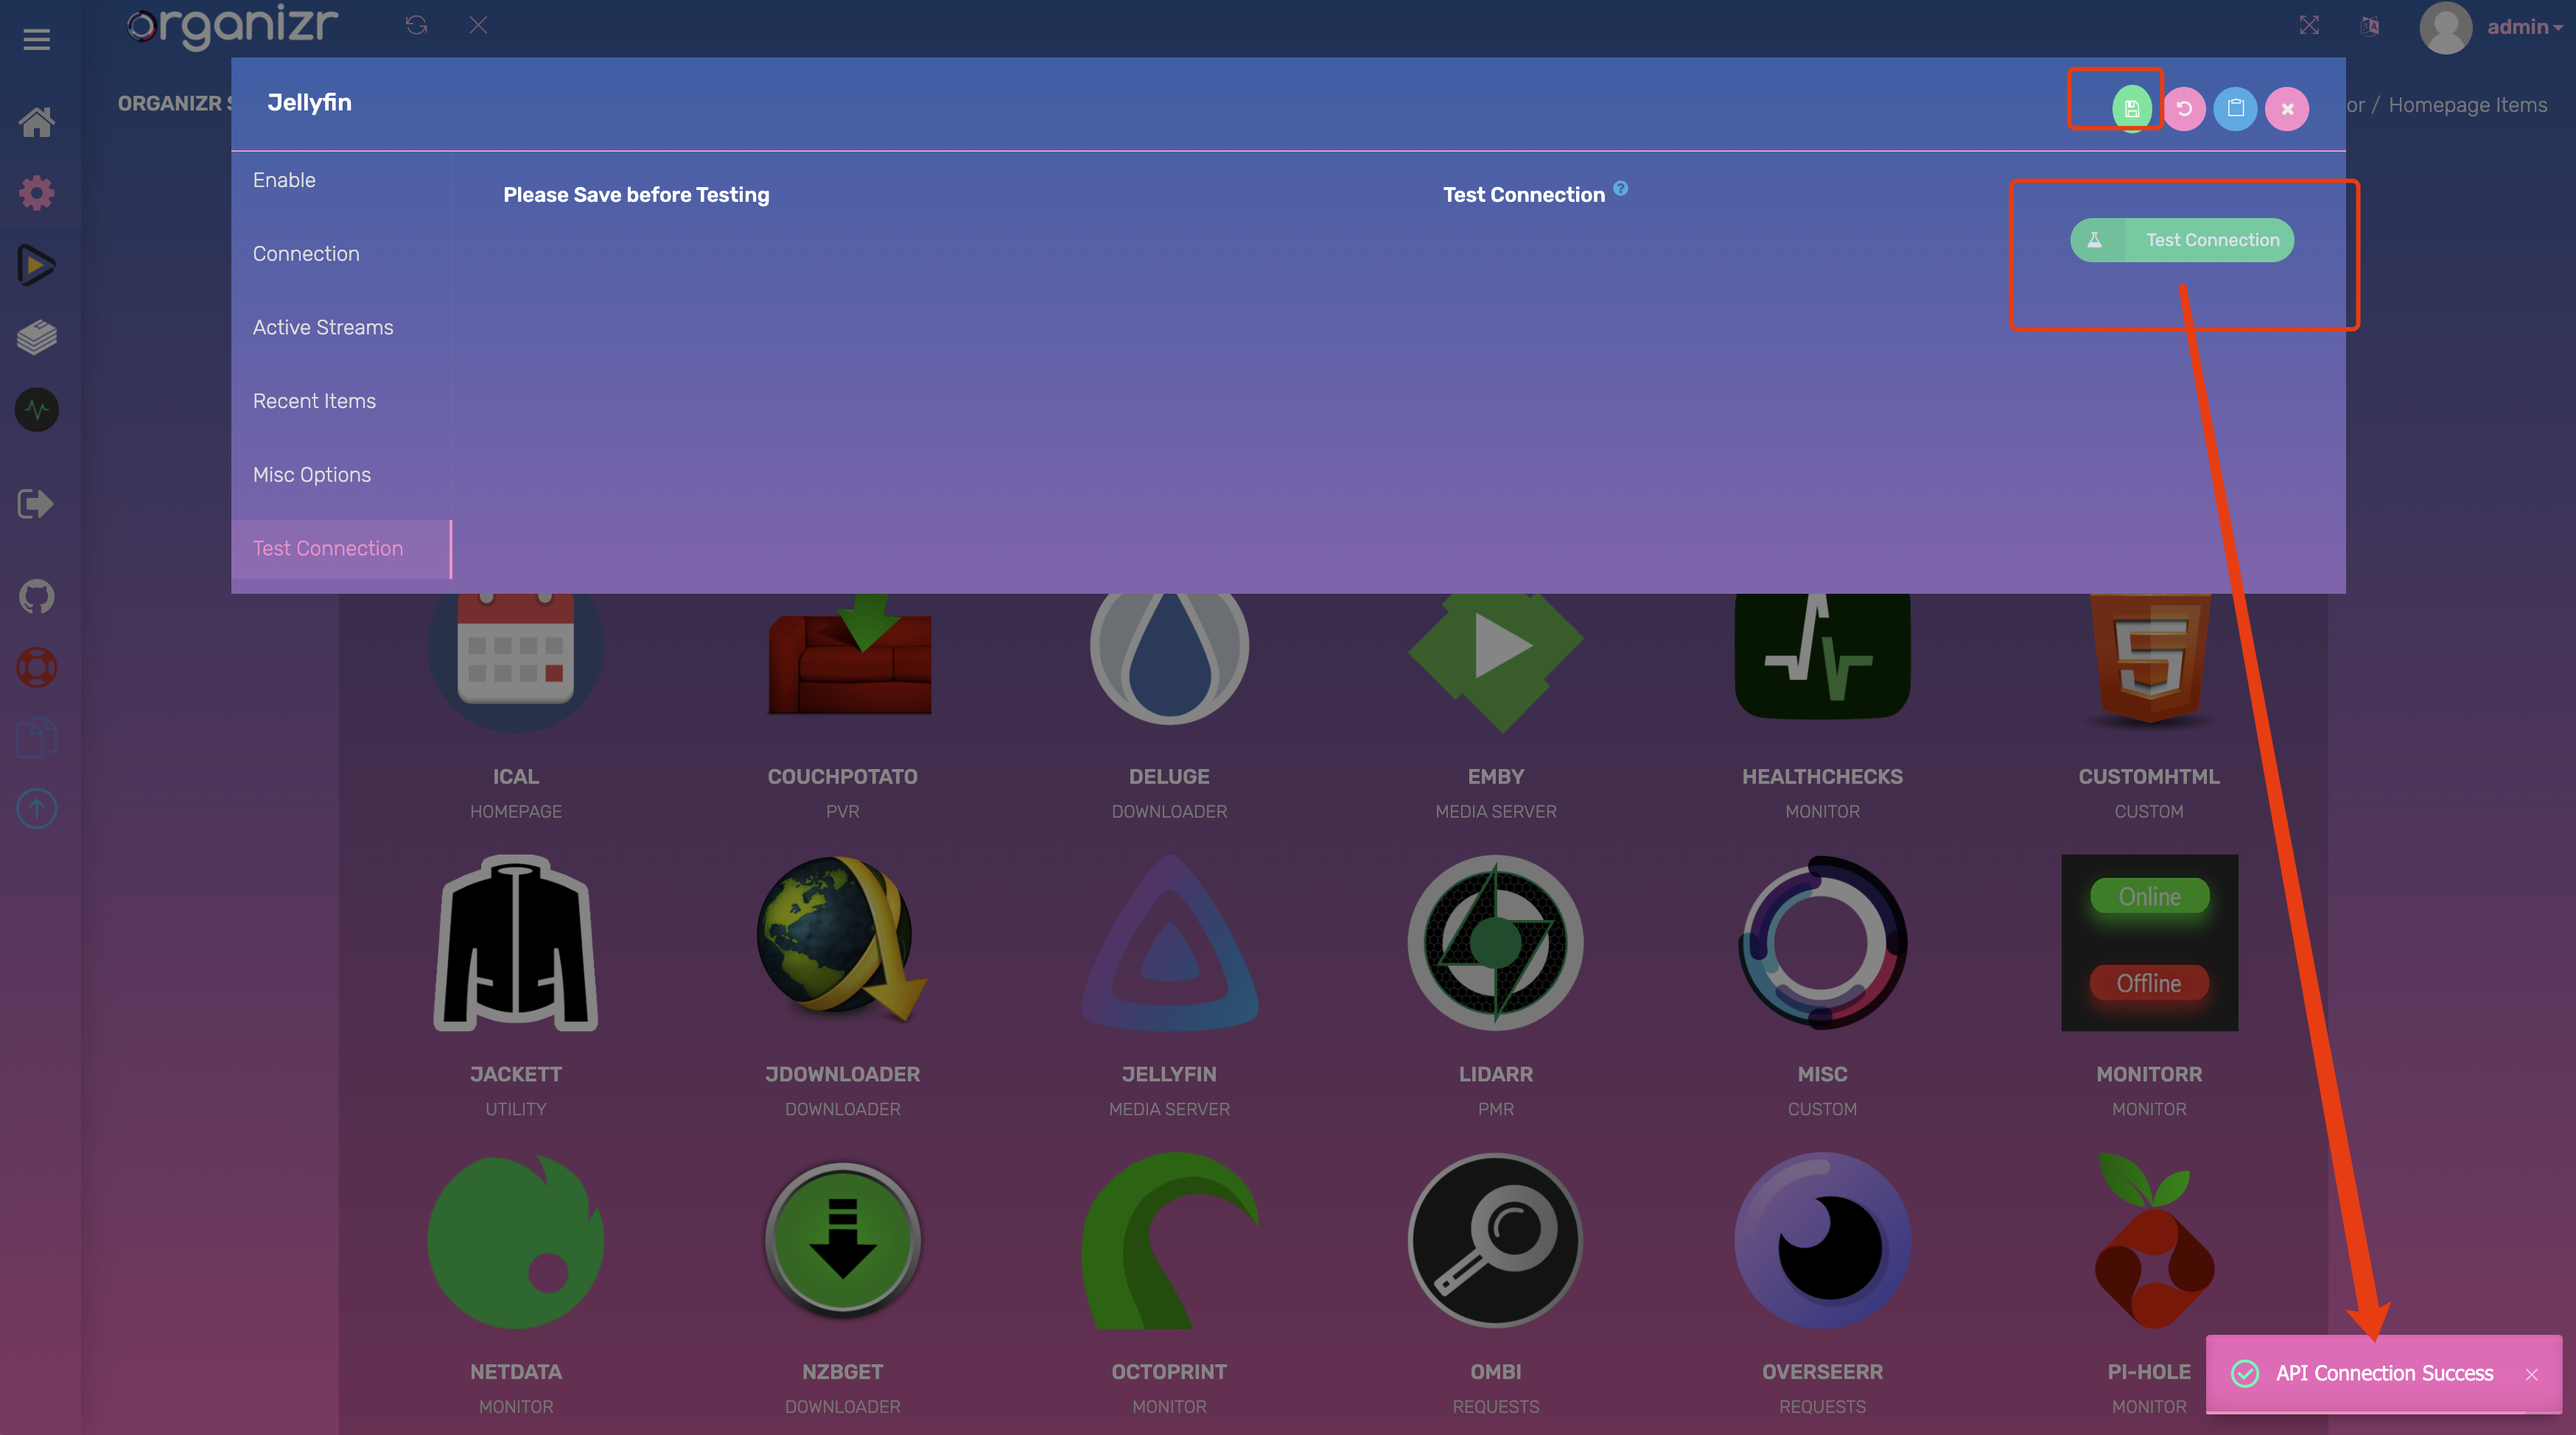Open the Misc Options tab

(x=312, y=474)
